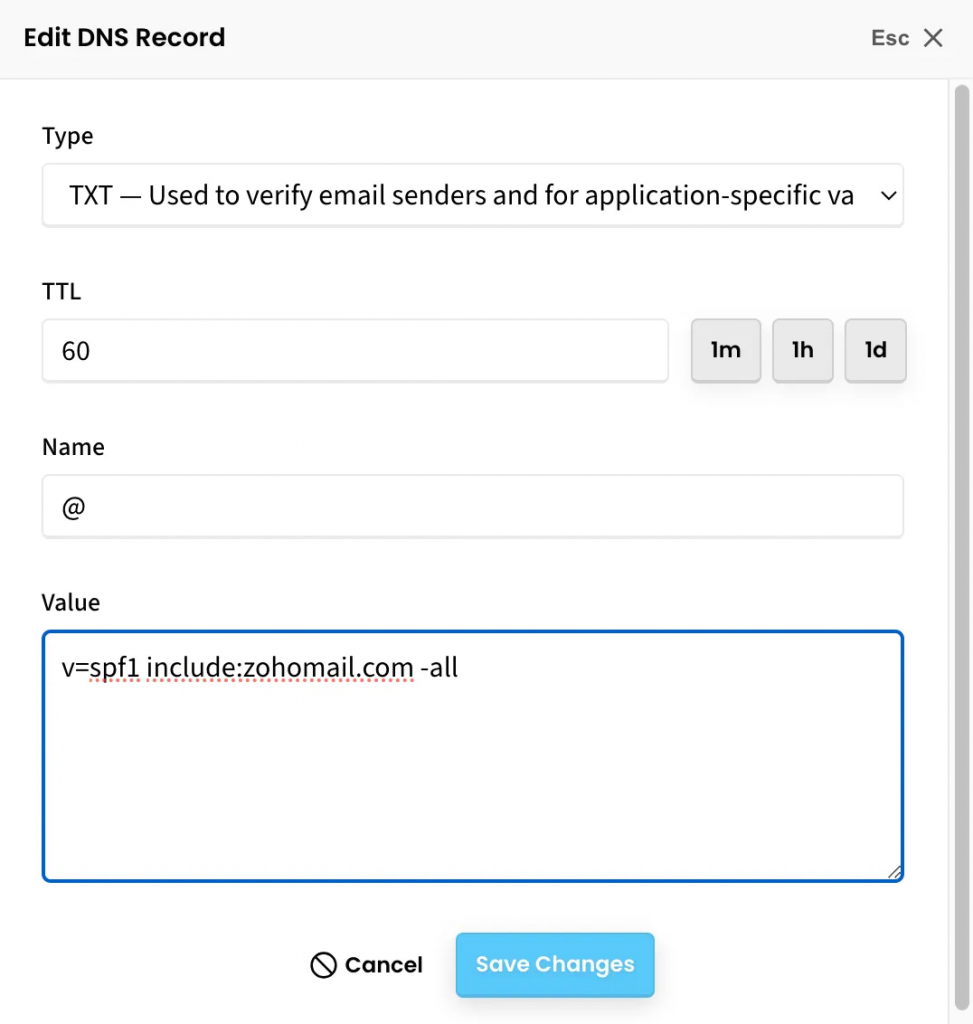Click the Edit DNS Record title
The image size is (973, 1024).
[x=124, y=38]
